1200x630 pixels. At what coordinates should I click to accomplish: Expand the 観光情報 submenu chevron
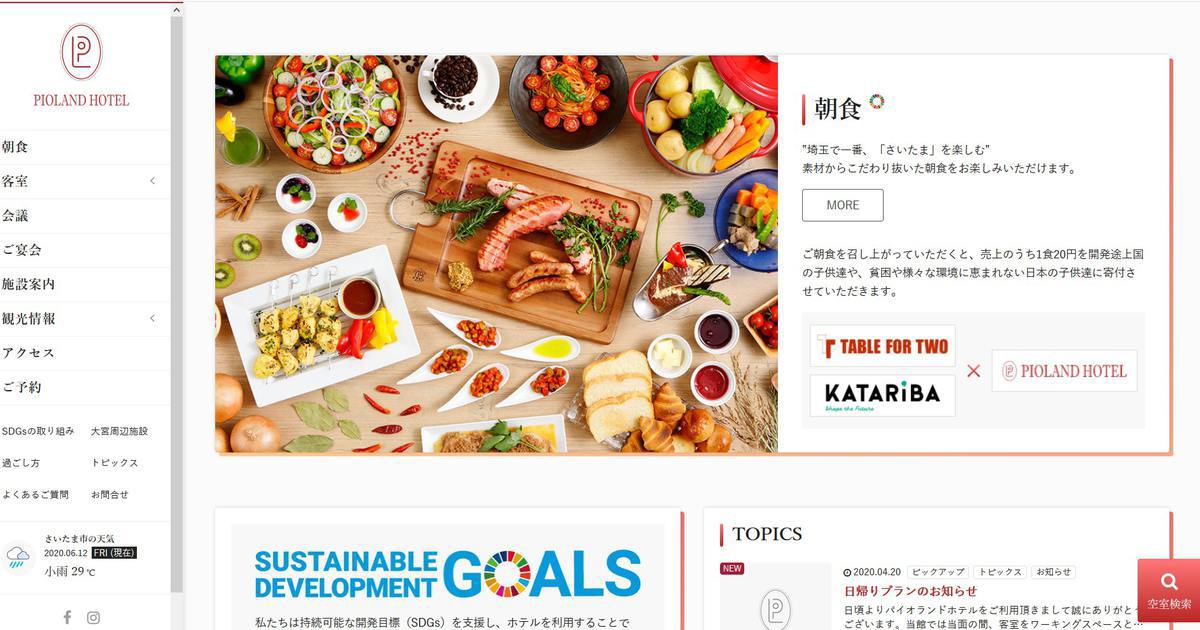click(152, 318)
